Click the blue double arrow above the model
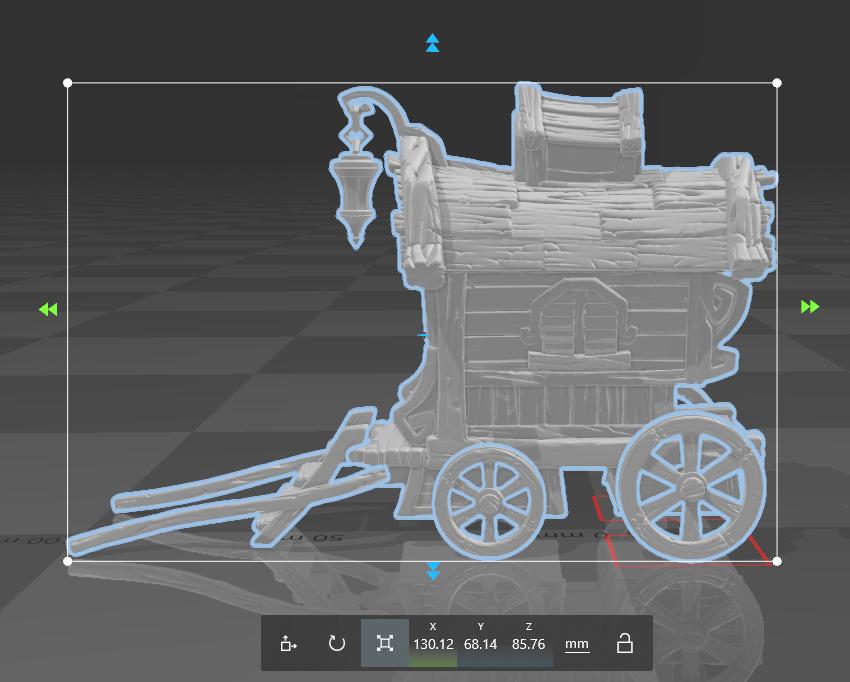850x682 pixels. tap(432, 43)
